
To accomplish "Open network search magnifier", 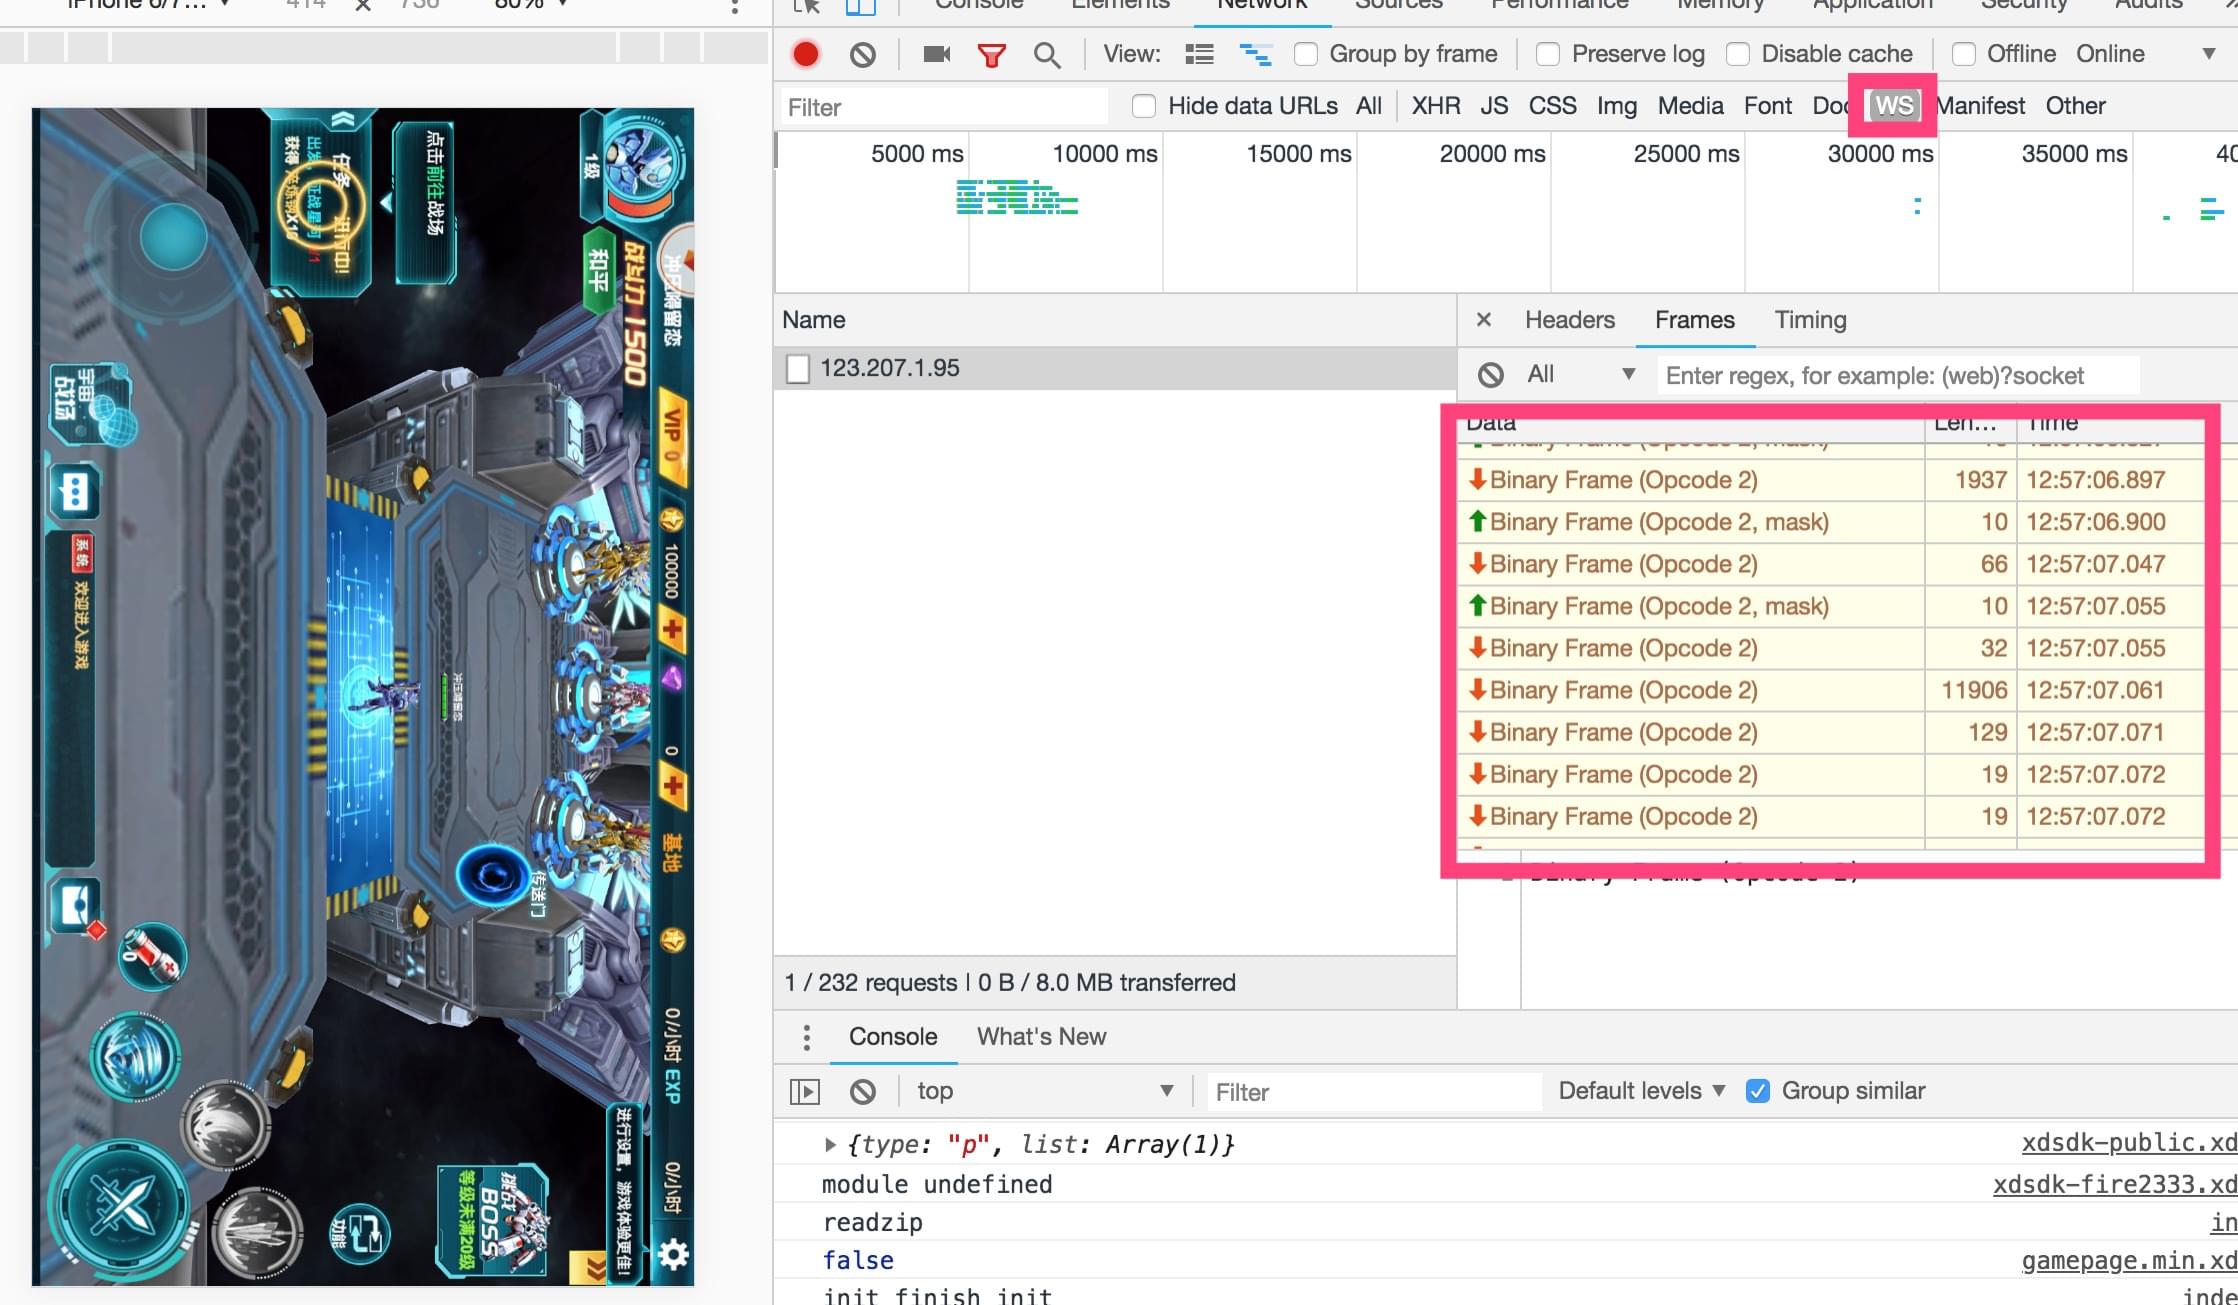I will click(x=1046, y=55).
